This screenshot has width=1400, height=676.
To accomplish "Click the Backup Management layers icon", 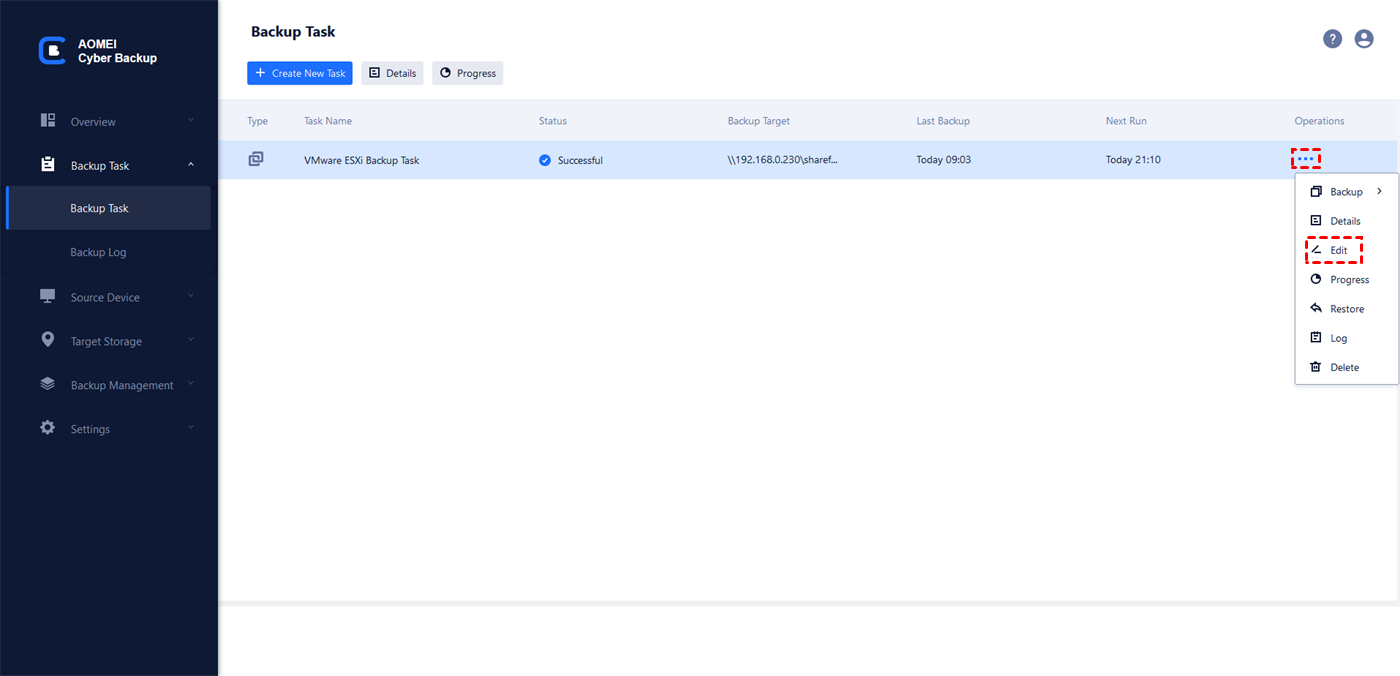I will 48,384.
